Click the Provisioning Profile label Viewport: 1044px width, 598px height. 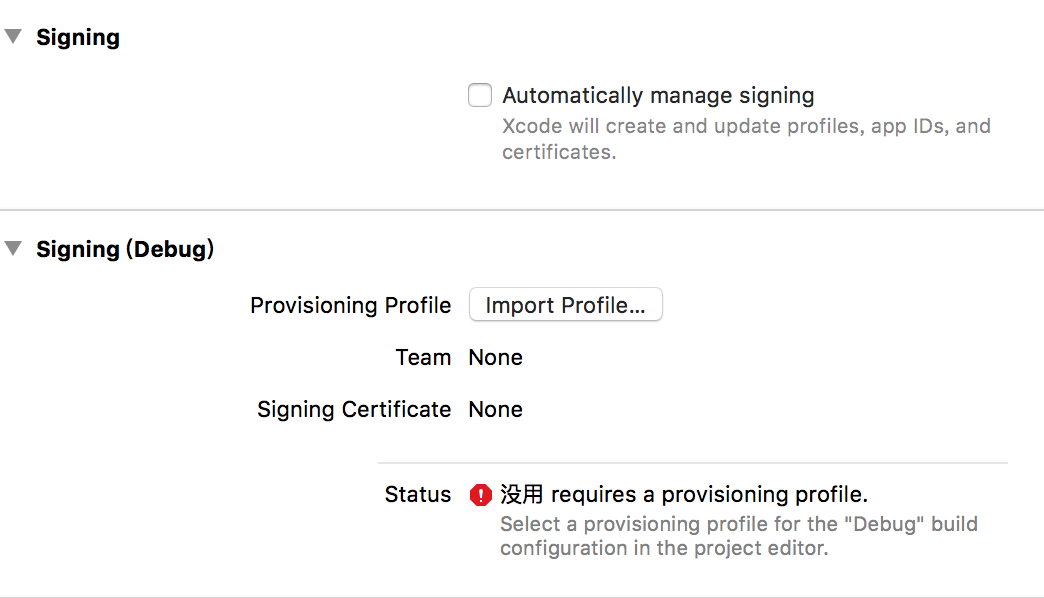click(x=350, y=305)
